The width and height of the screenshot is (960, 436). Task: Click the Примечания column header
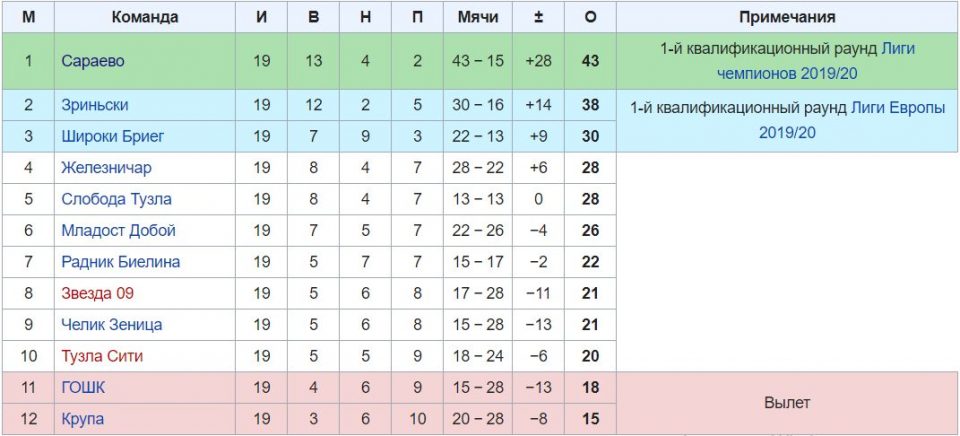pyautogui.click(x=787, y=17)
